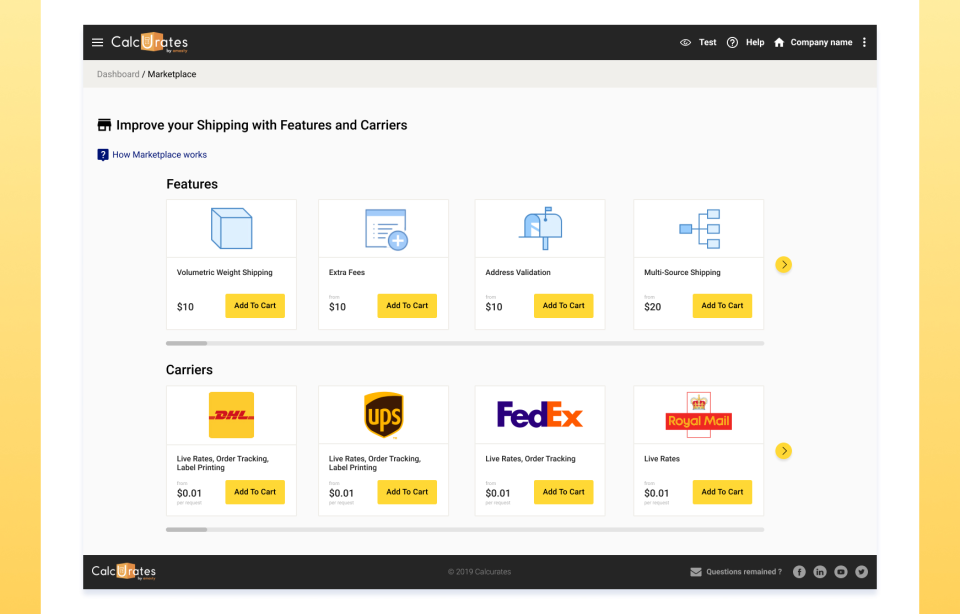Click the © 2019 Calcurates footer text
The image size is (960, 614).
[479, 572]
